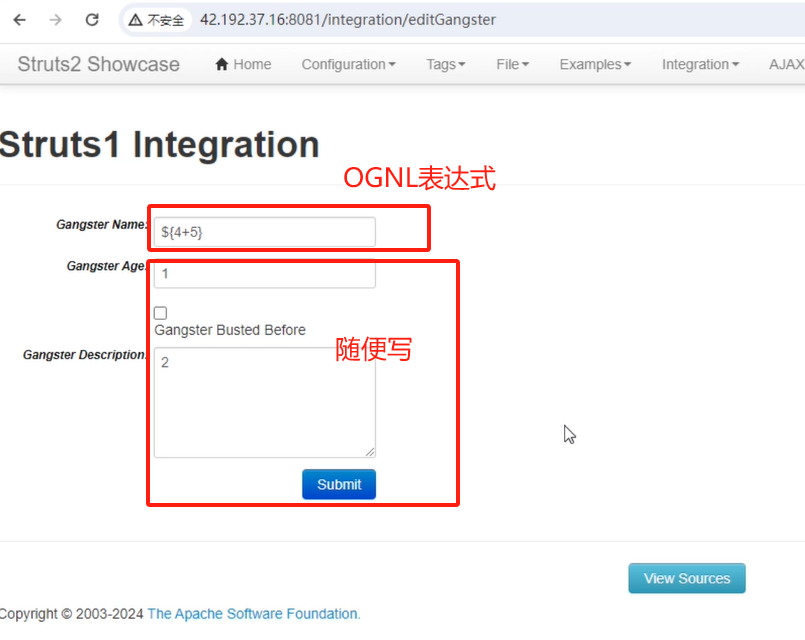The image size is (805, 640).
Task: Select the URL in the address bar
Action: (x=348, y=20)
